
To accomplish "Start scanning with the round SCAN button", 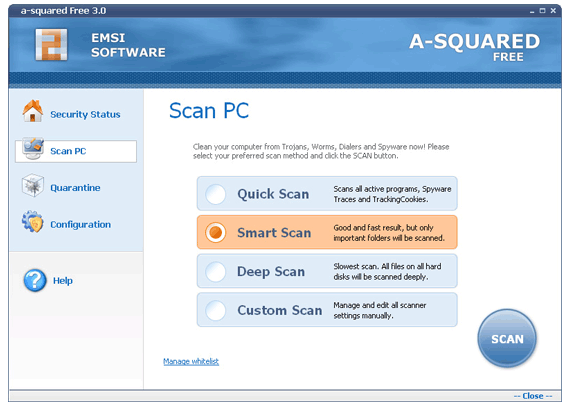I will [507, 338].
